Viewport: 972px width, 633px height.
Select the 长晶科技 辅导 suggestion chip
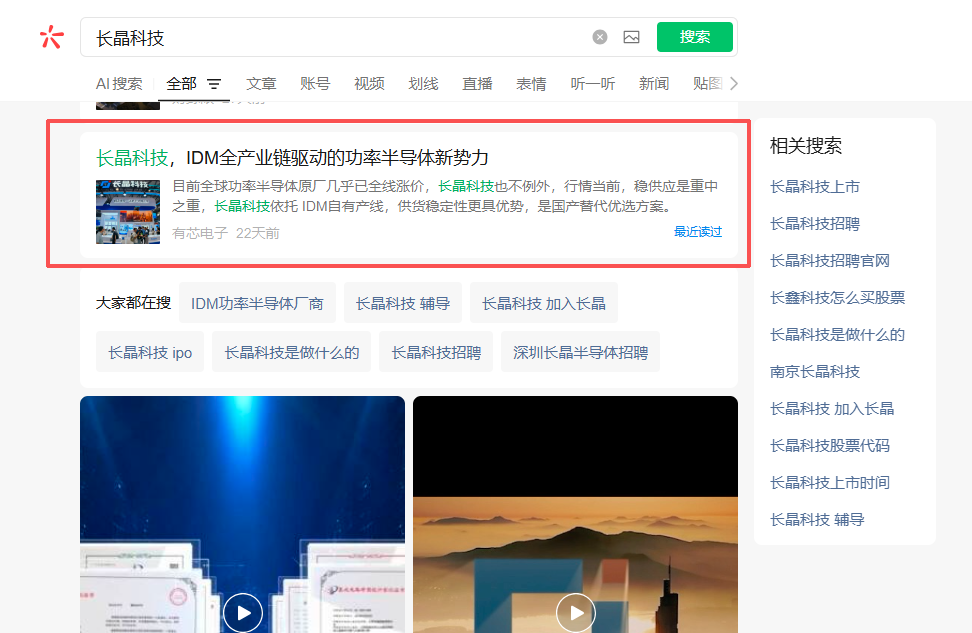pos(403,303)
